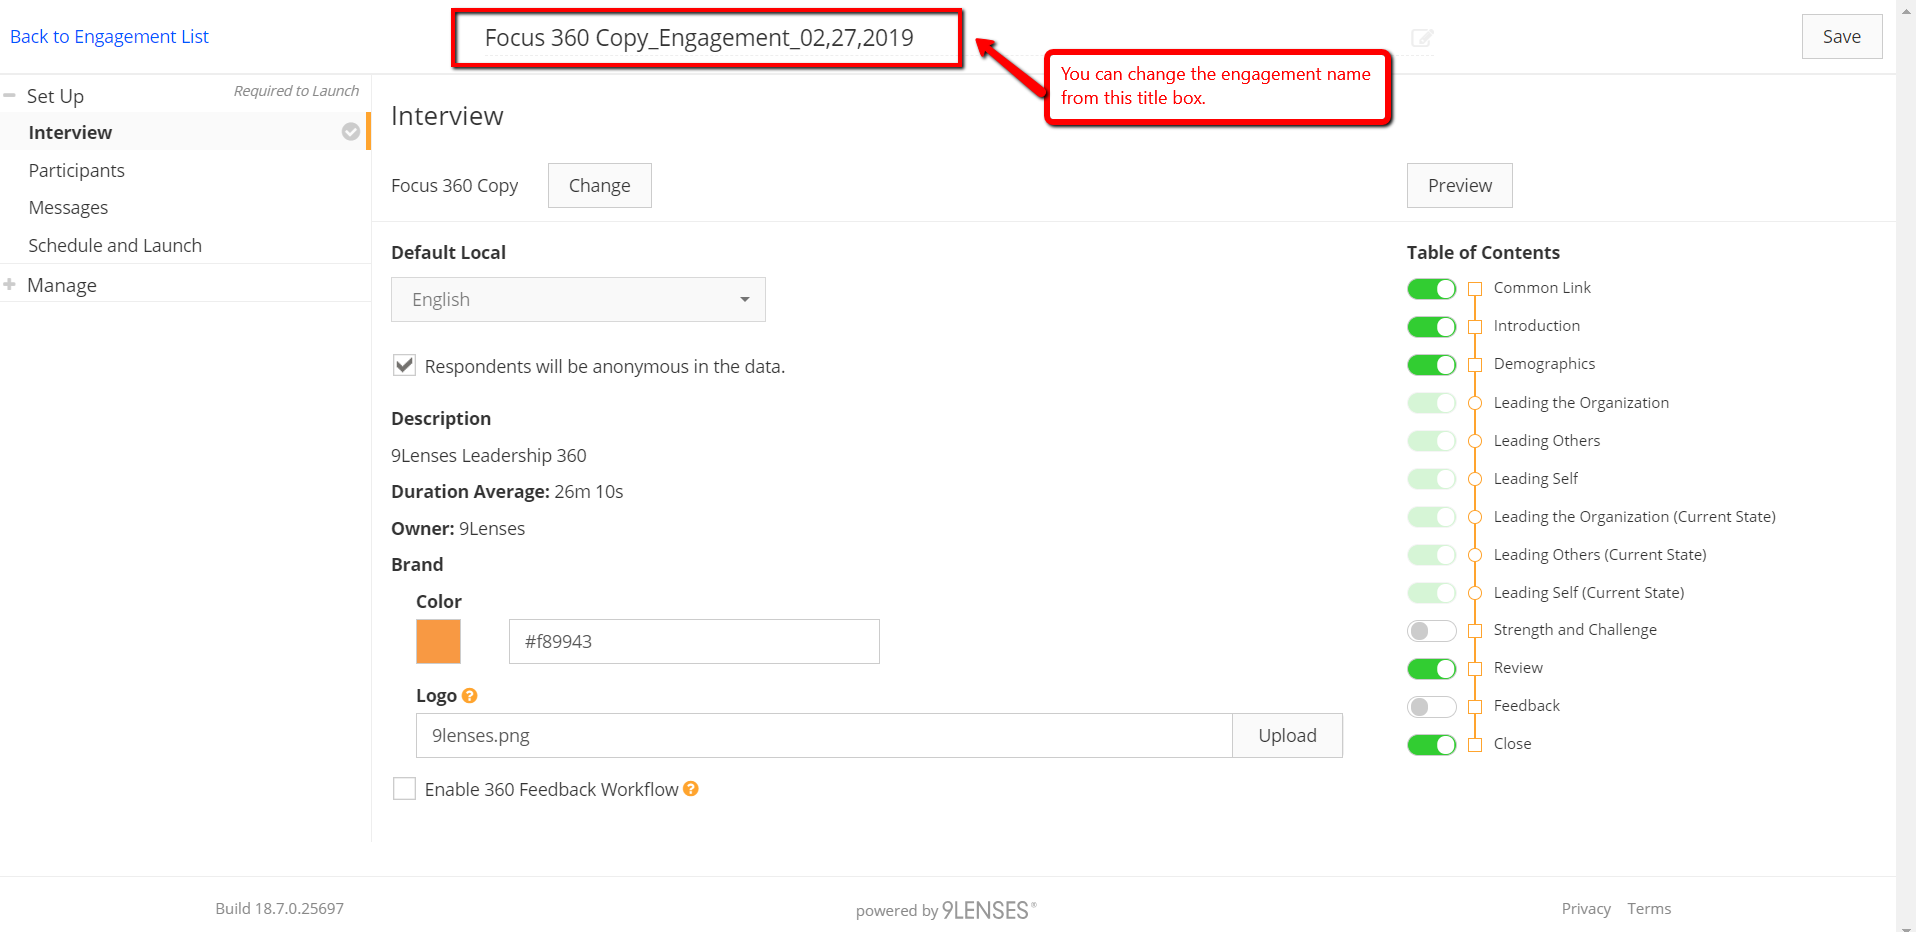Click the Leading Self (Current State) label
Image resolution: width=1916 pixels, height=932 pixels.
1589,592
